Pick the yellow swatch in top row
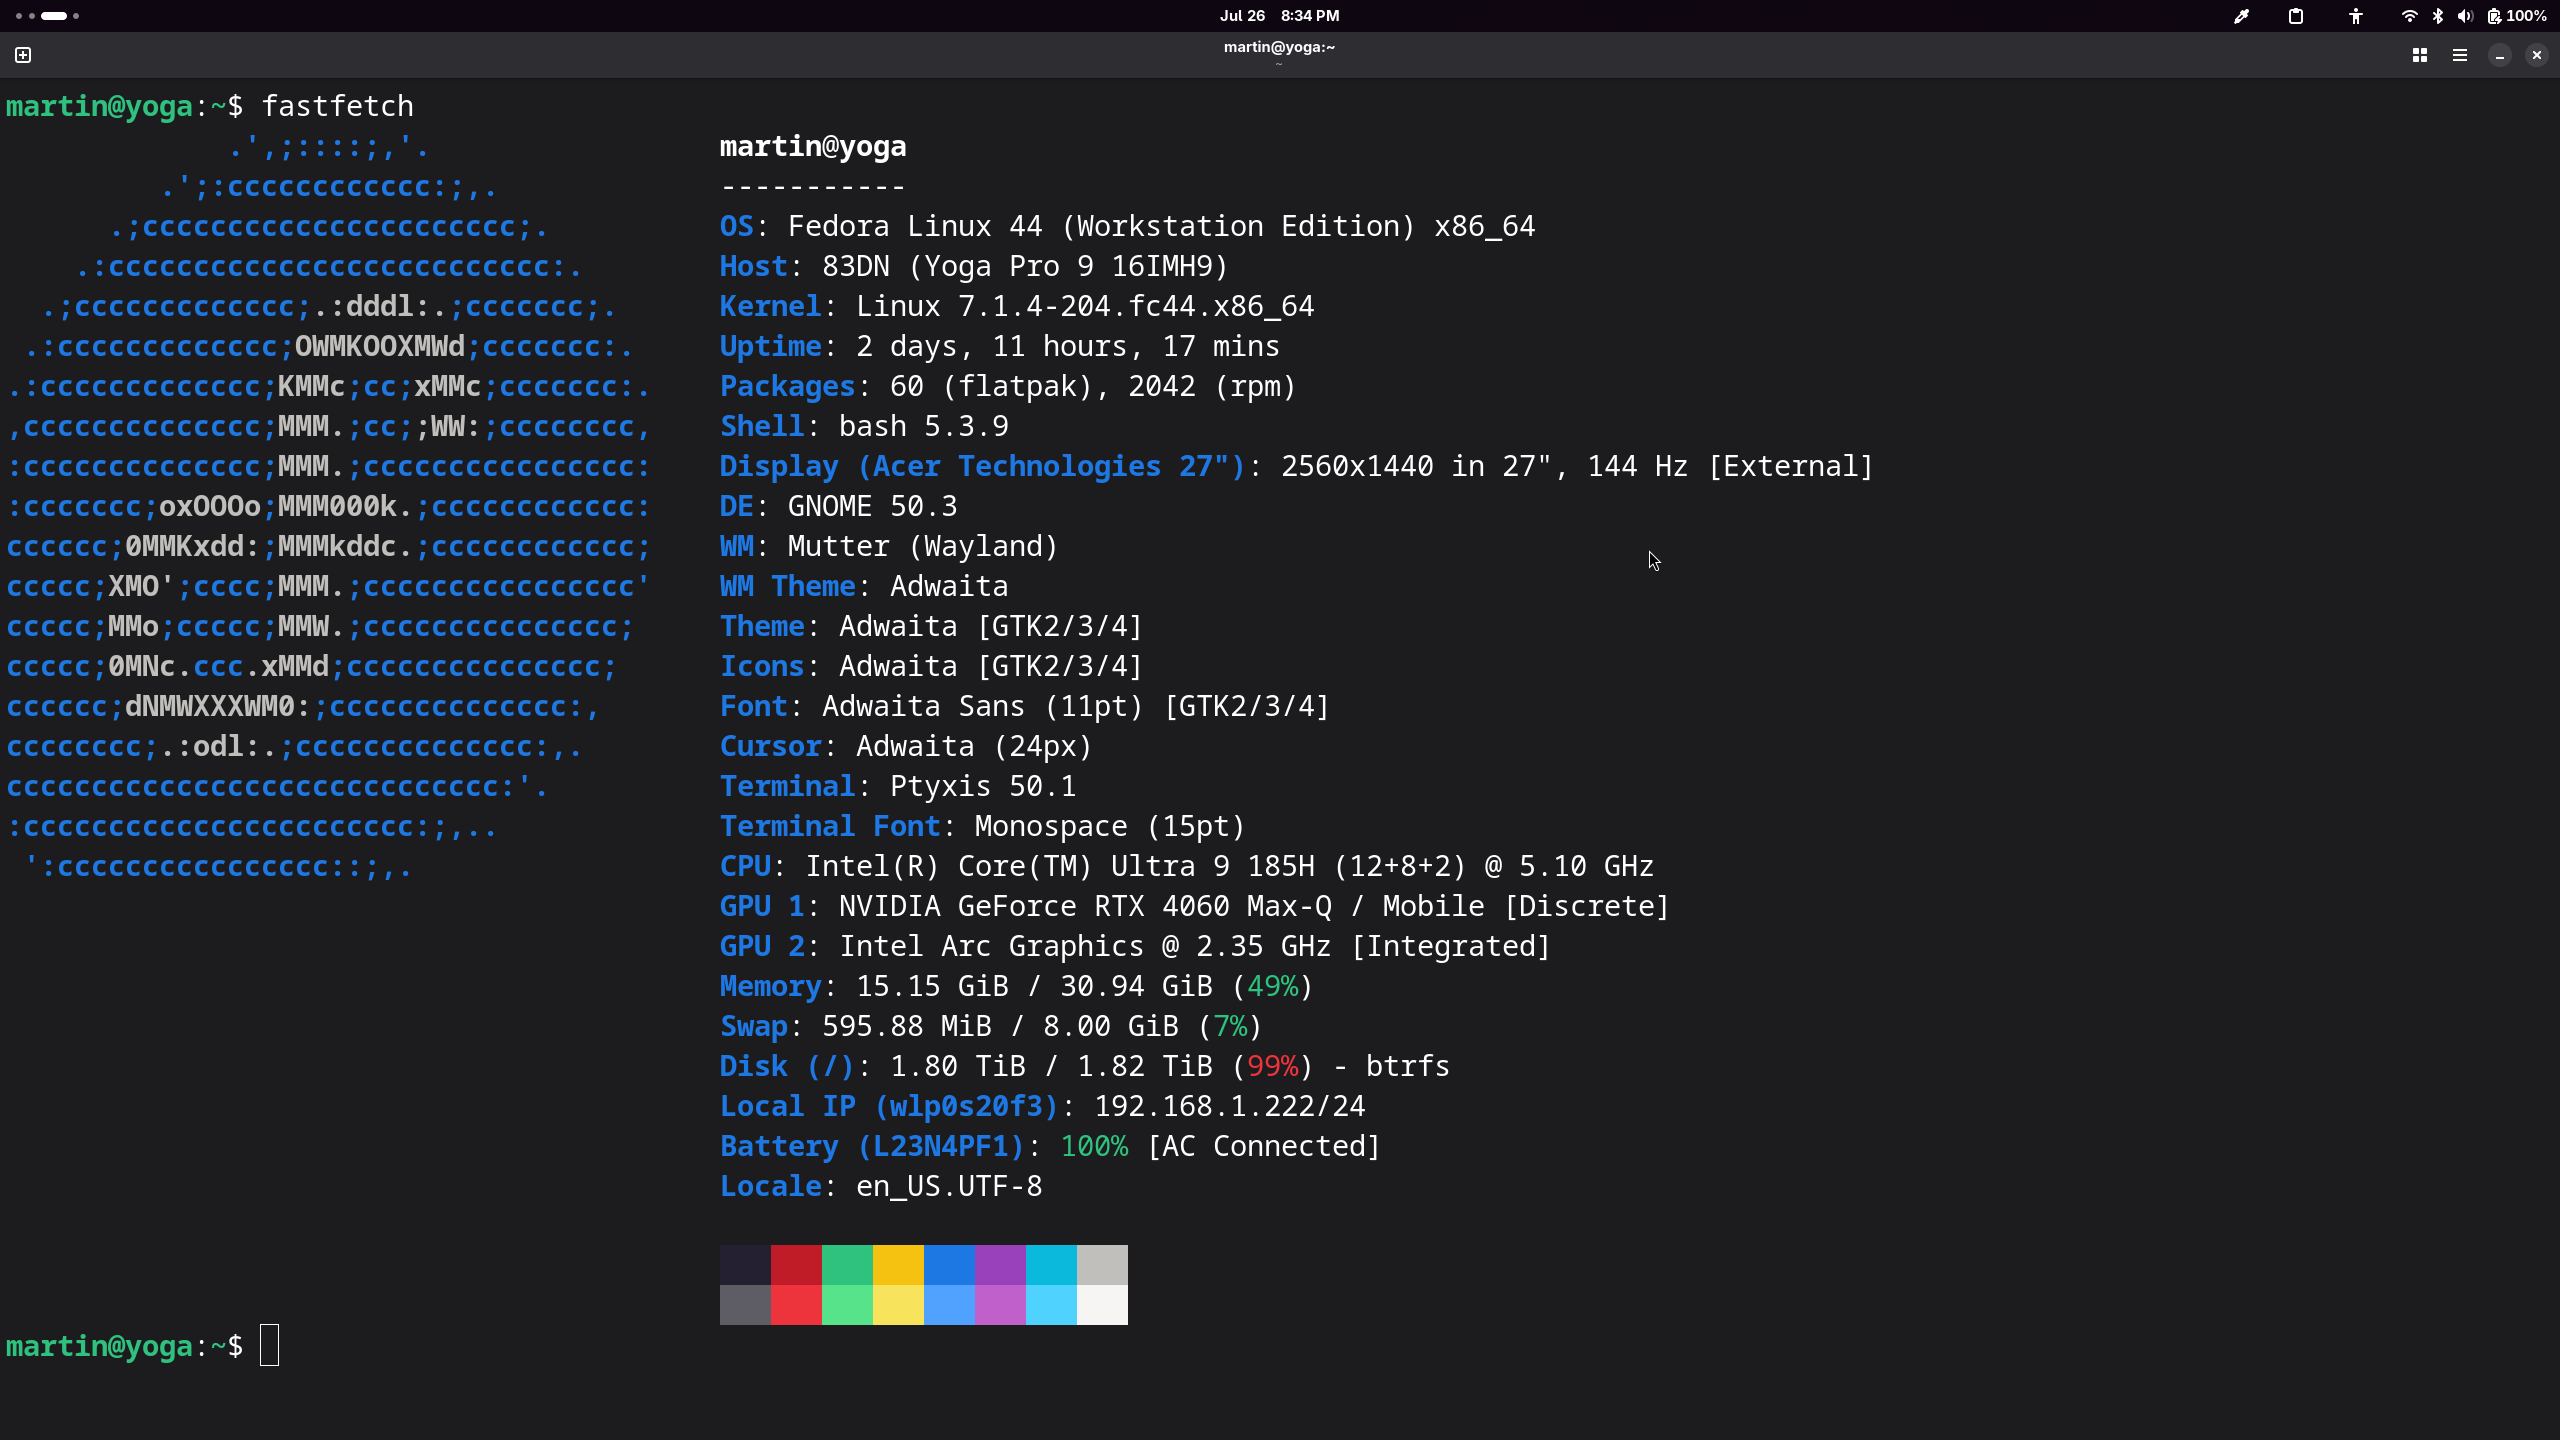This screenshot has width=2560, height=1440. click(x=898, y=1265)
